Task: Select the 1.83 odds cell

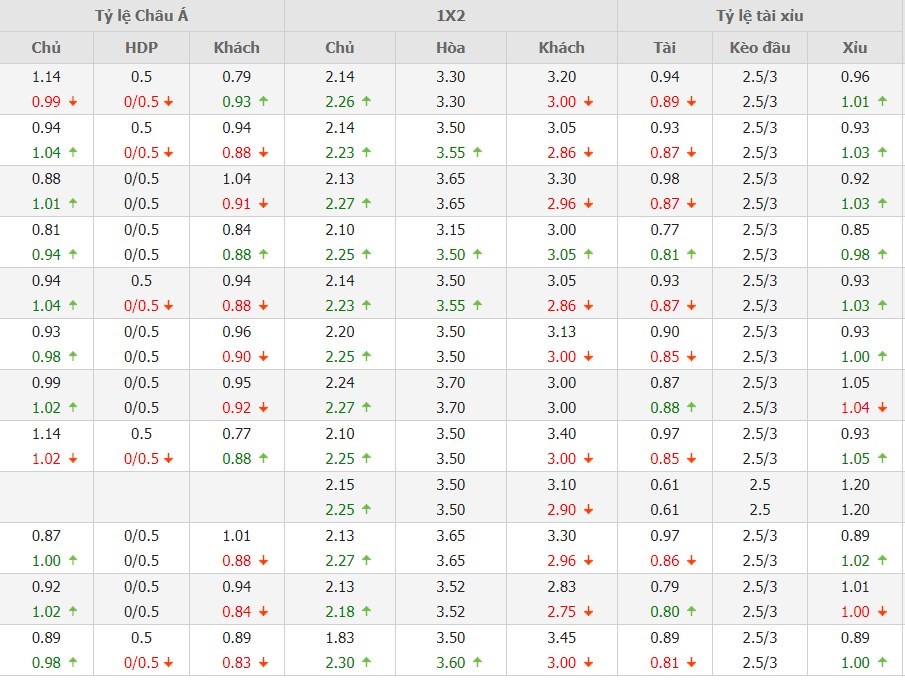Action: click(x=340, y=637)
